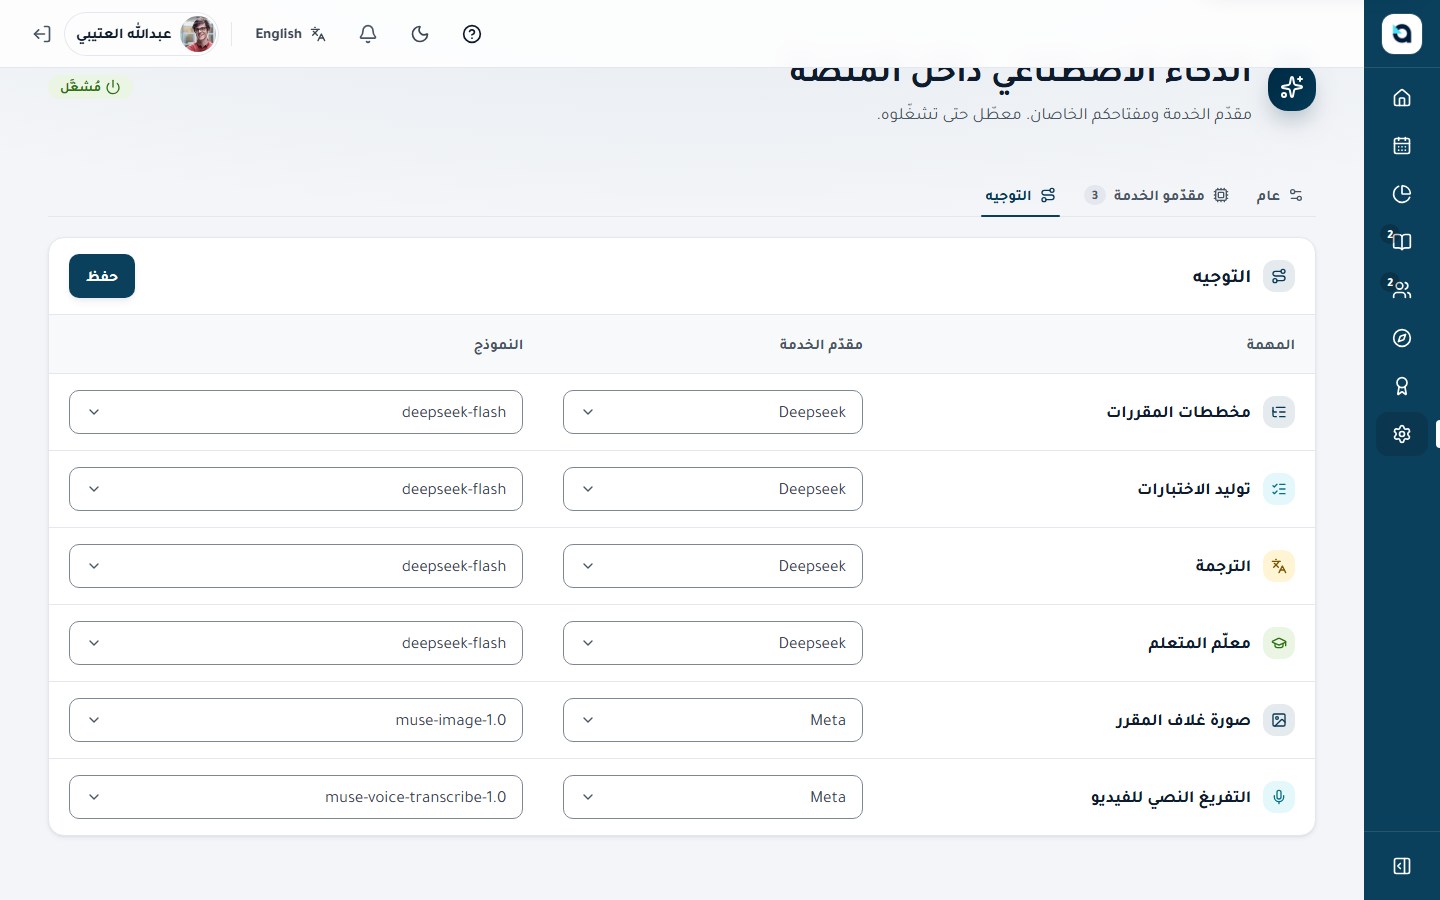Open the users icon in sidebar

1401,289
